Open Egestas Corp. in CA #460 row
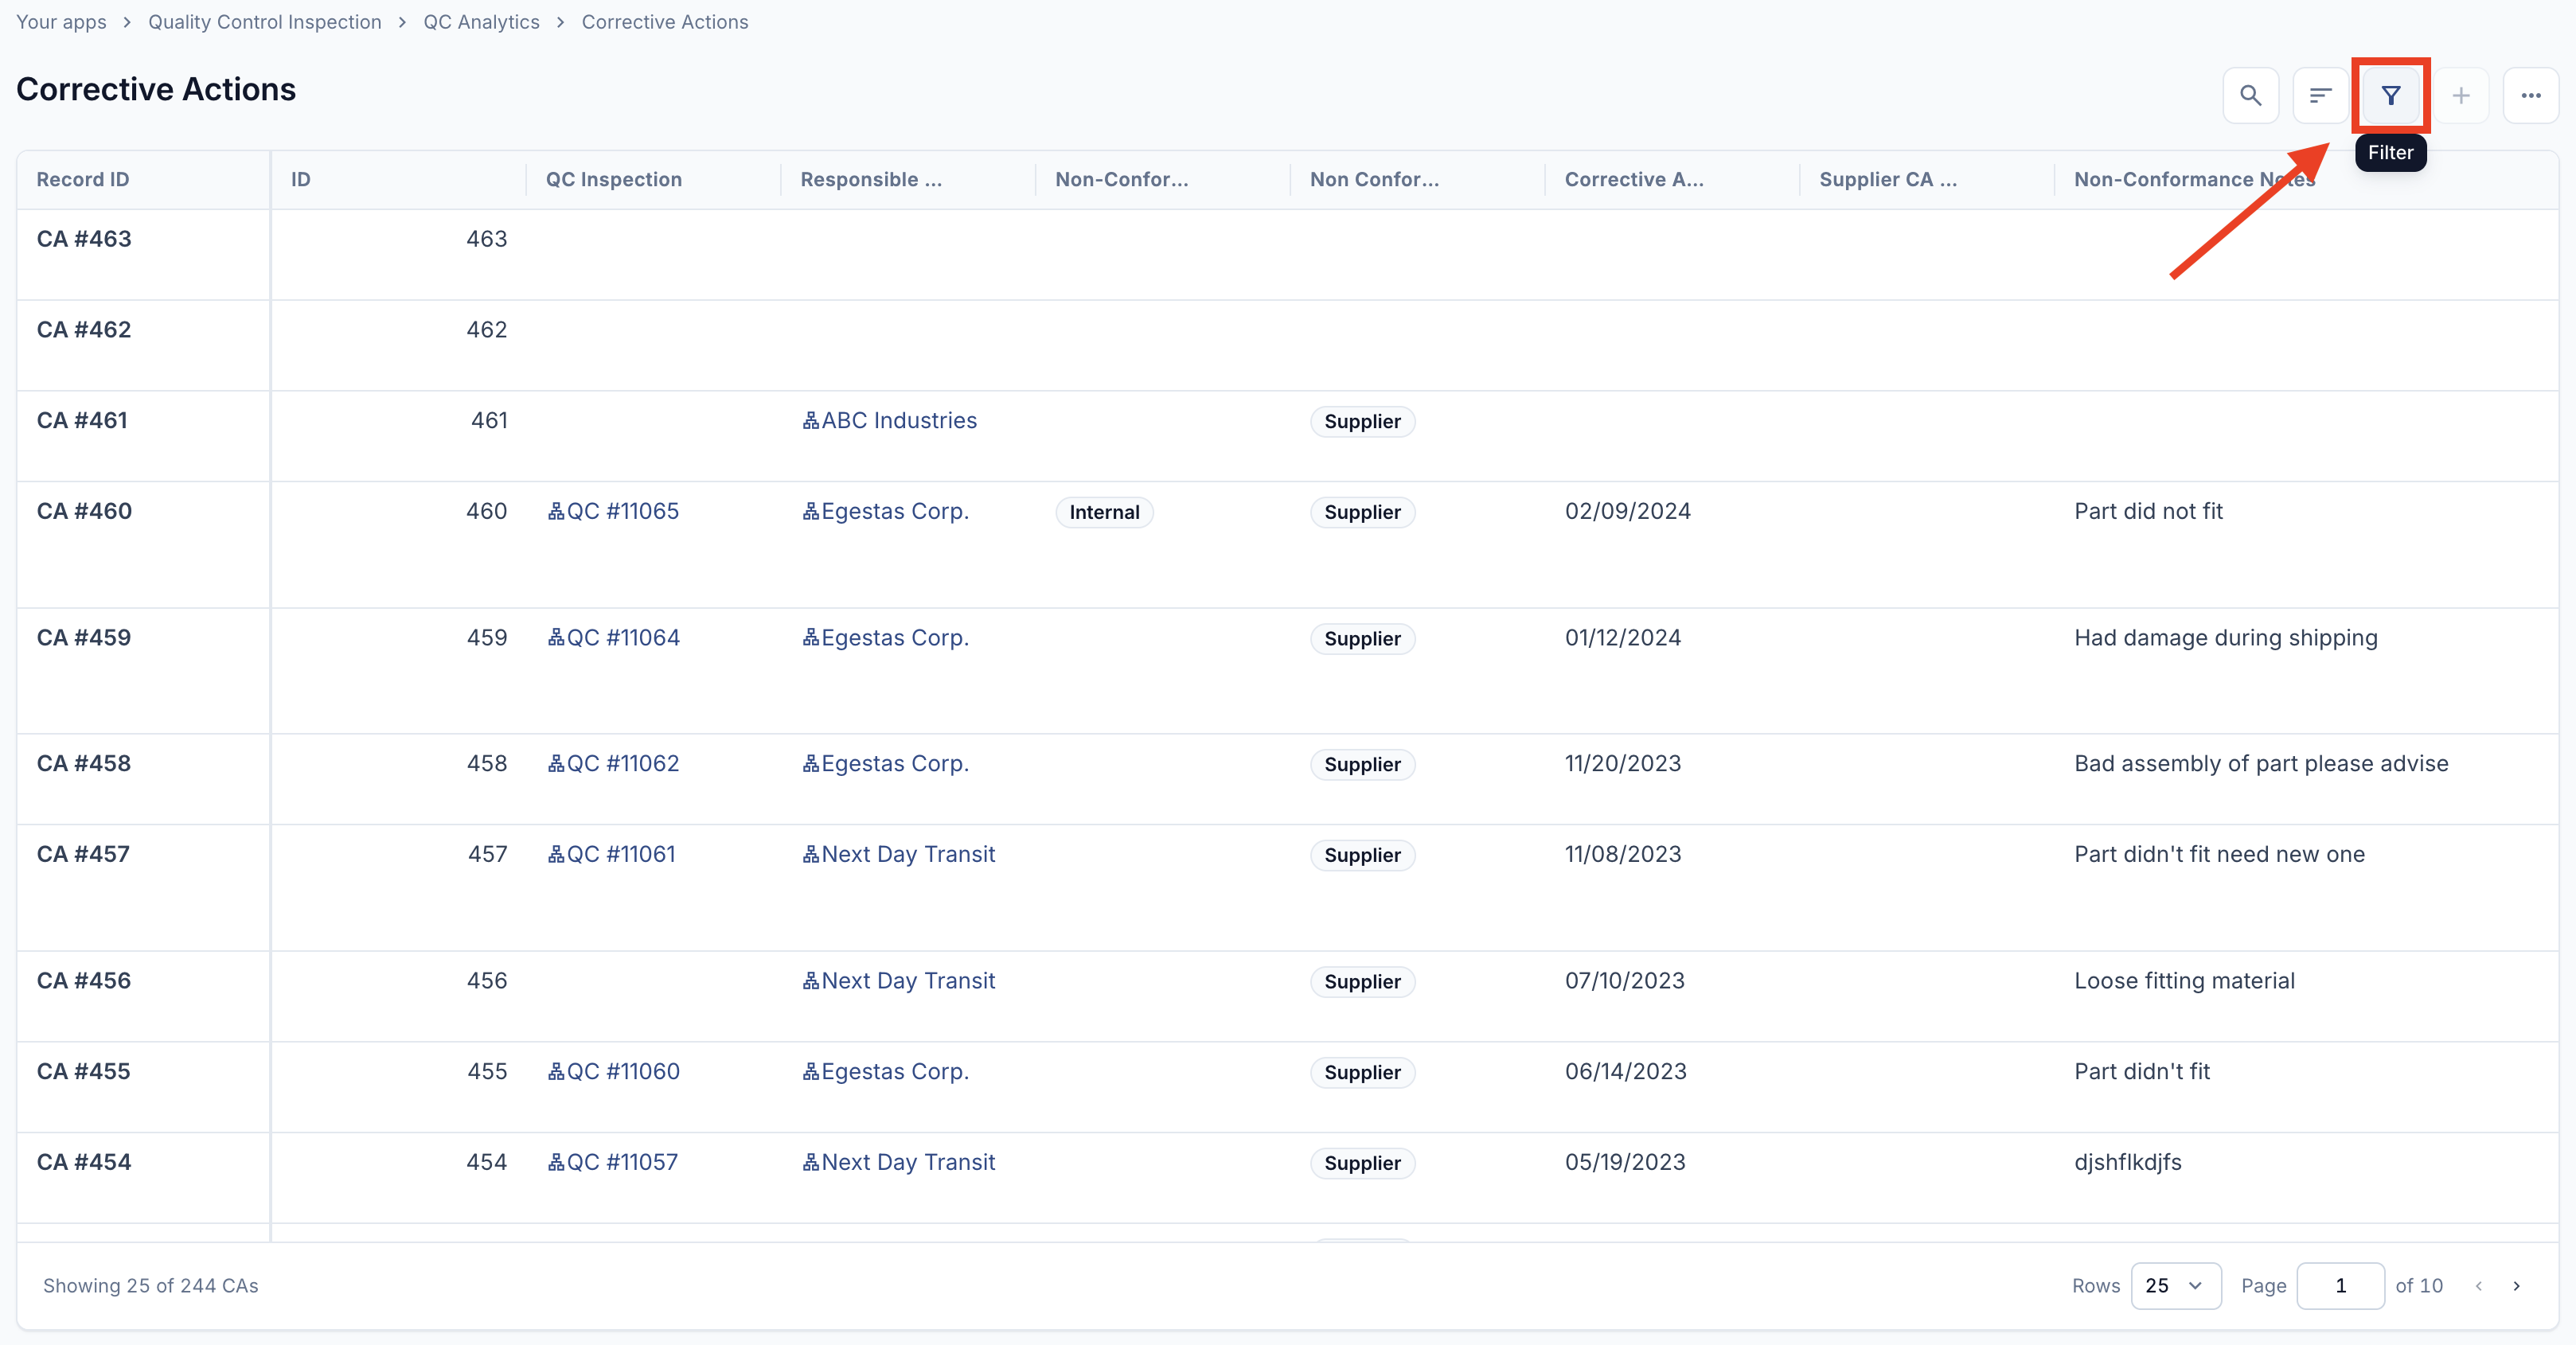The image size is (2576, 1345). [886, 511]
